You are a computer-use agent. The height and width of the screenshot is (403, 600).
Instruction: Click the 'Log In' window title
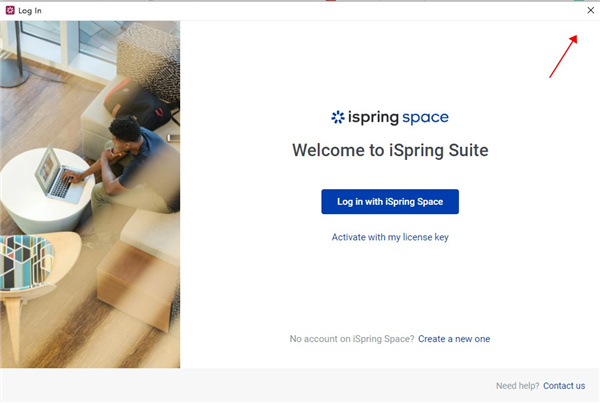tap(30, 11)
